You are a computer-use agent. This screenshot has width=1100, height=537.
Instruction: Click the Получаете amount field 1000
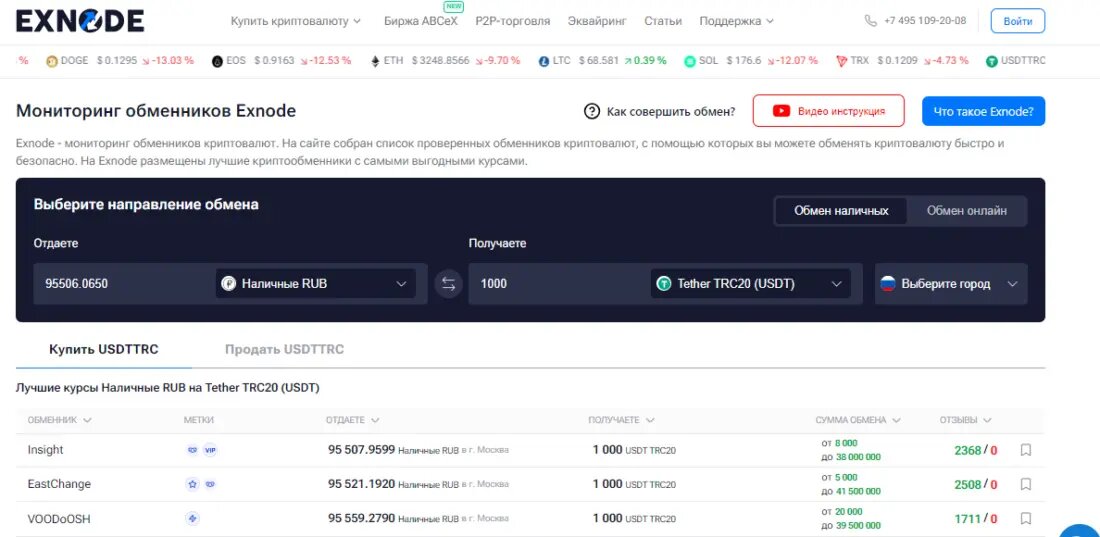(559, 284)
